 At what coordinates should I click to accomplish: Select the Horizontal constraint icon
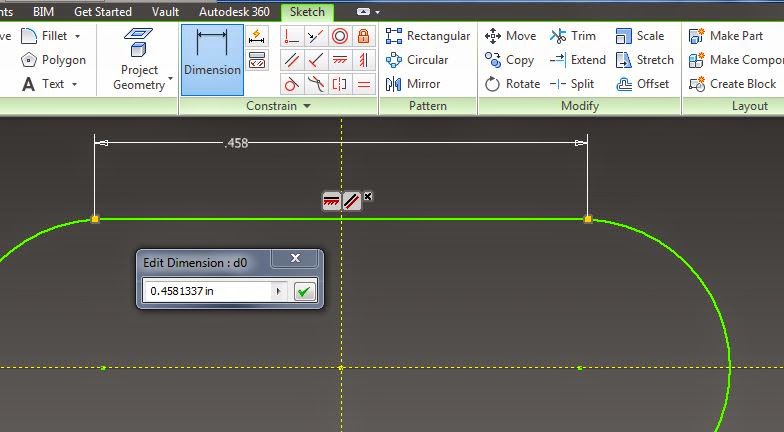(x=340, y=60)
